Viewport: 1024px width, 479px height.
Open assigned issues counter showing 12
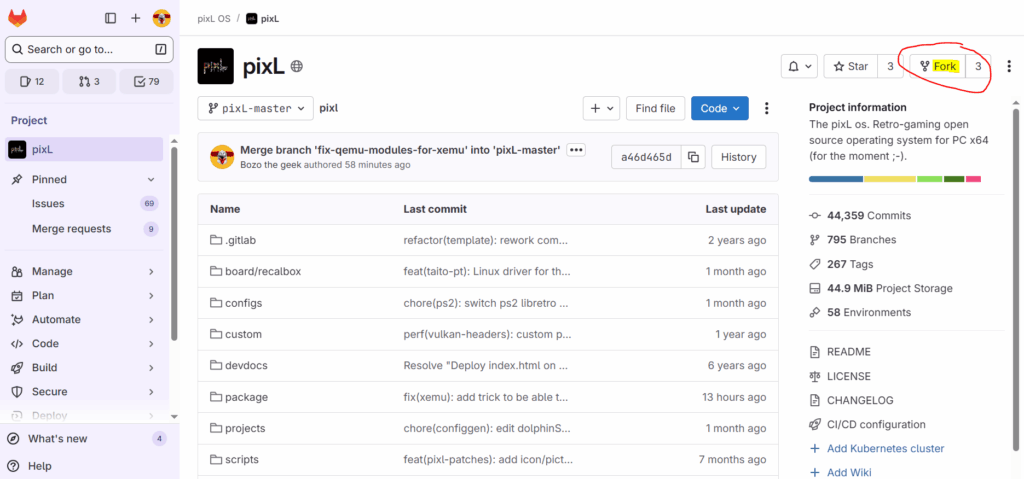(x=32, y=82)
